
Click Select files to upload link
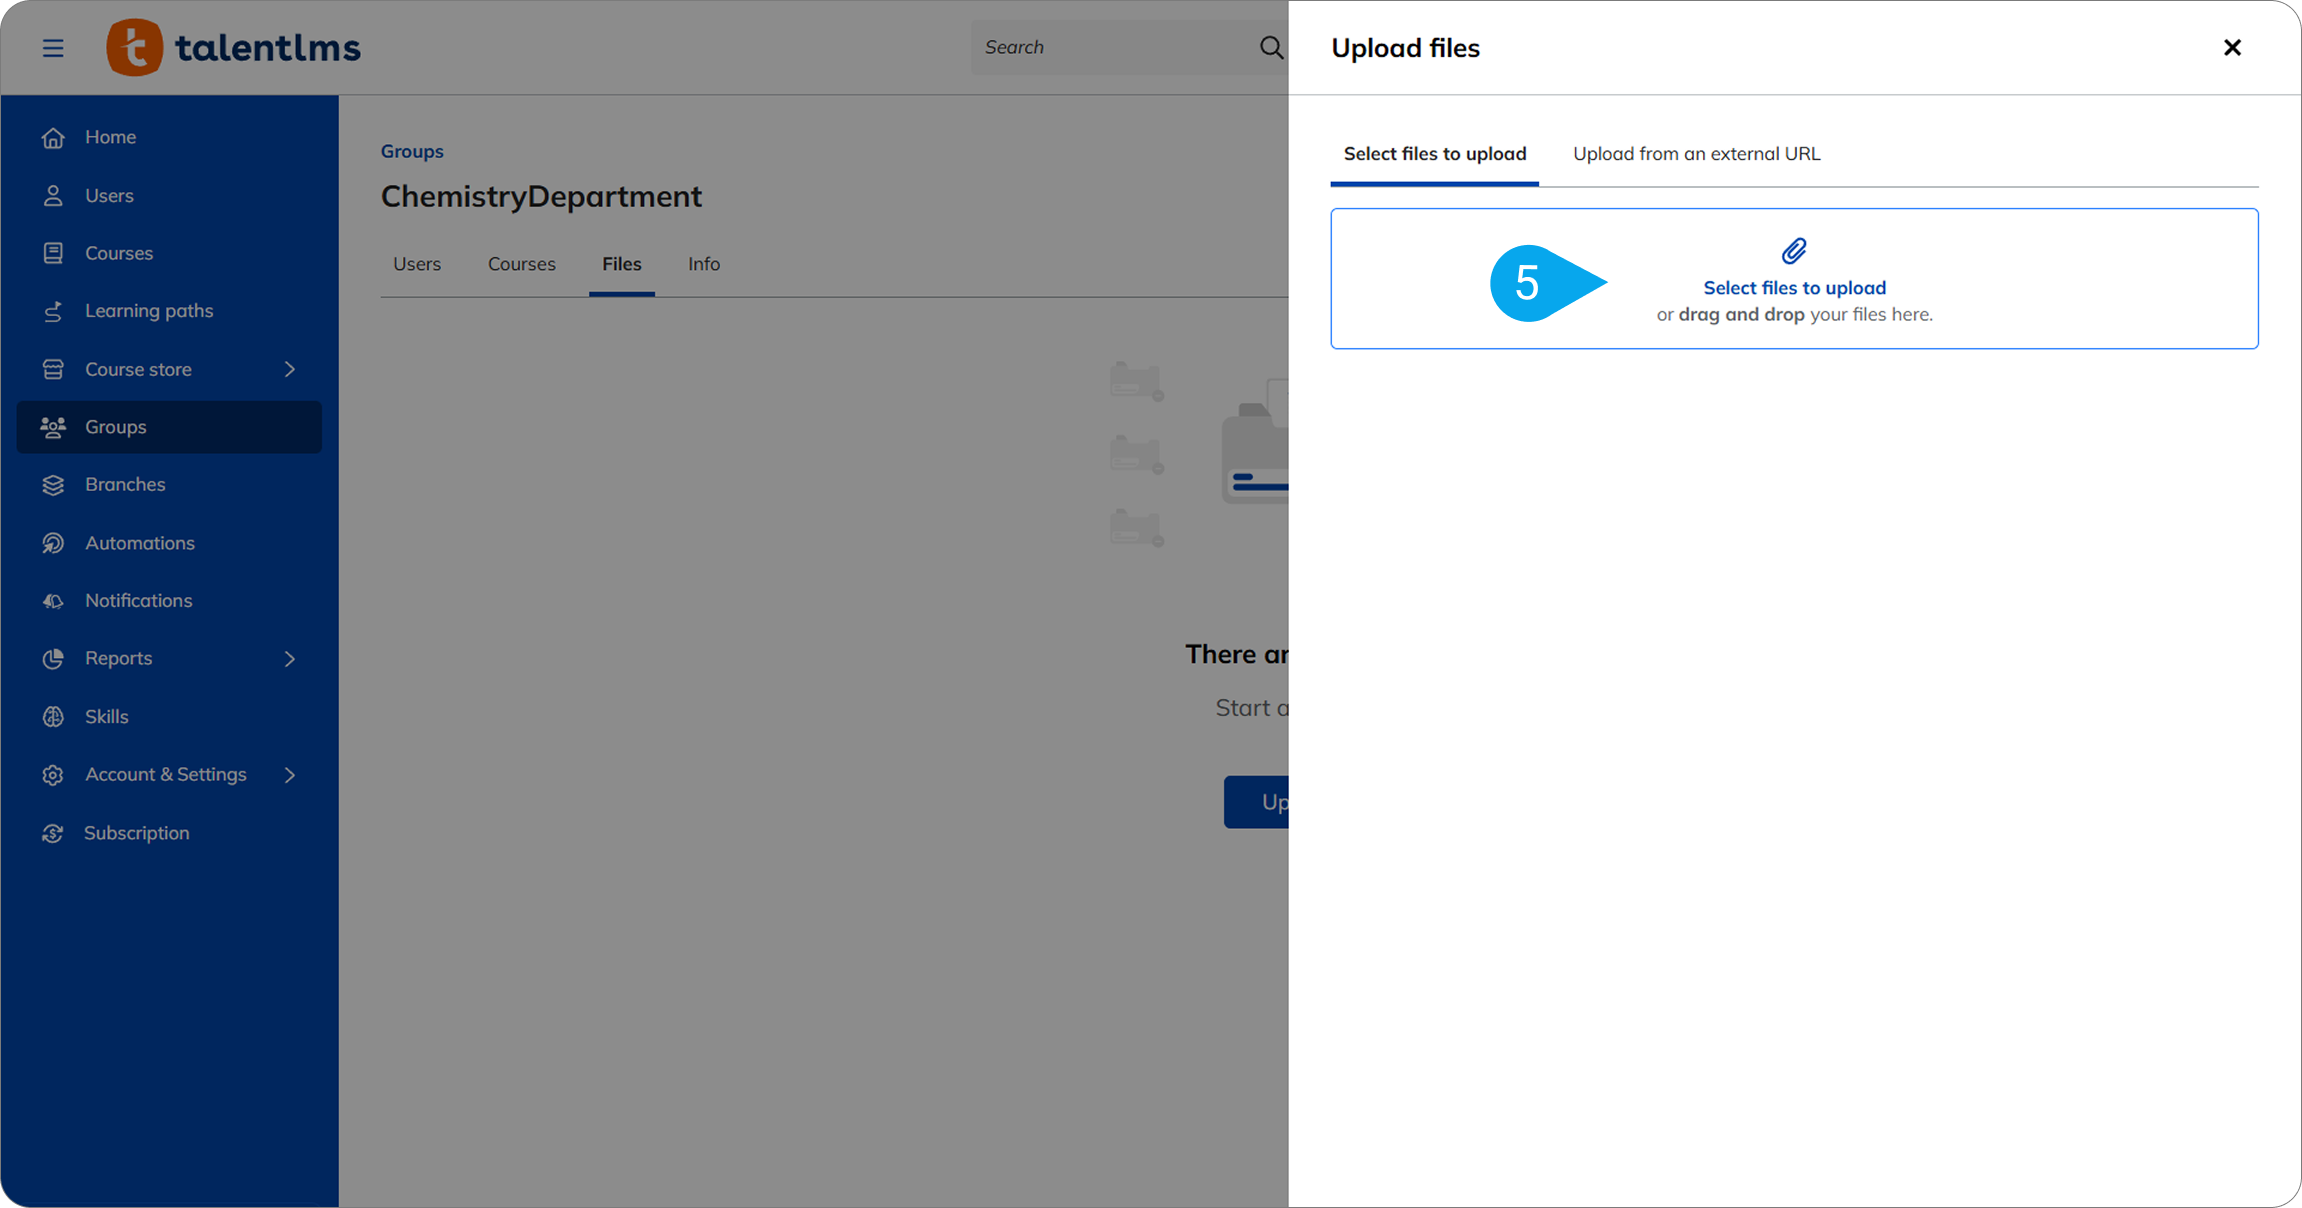(1794, 288)
